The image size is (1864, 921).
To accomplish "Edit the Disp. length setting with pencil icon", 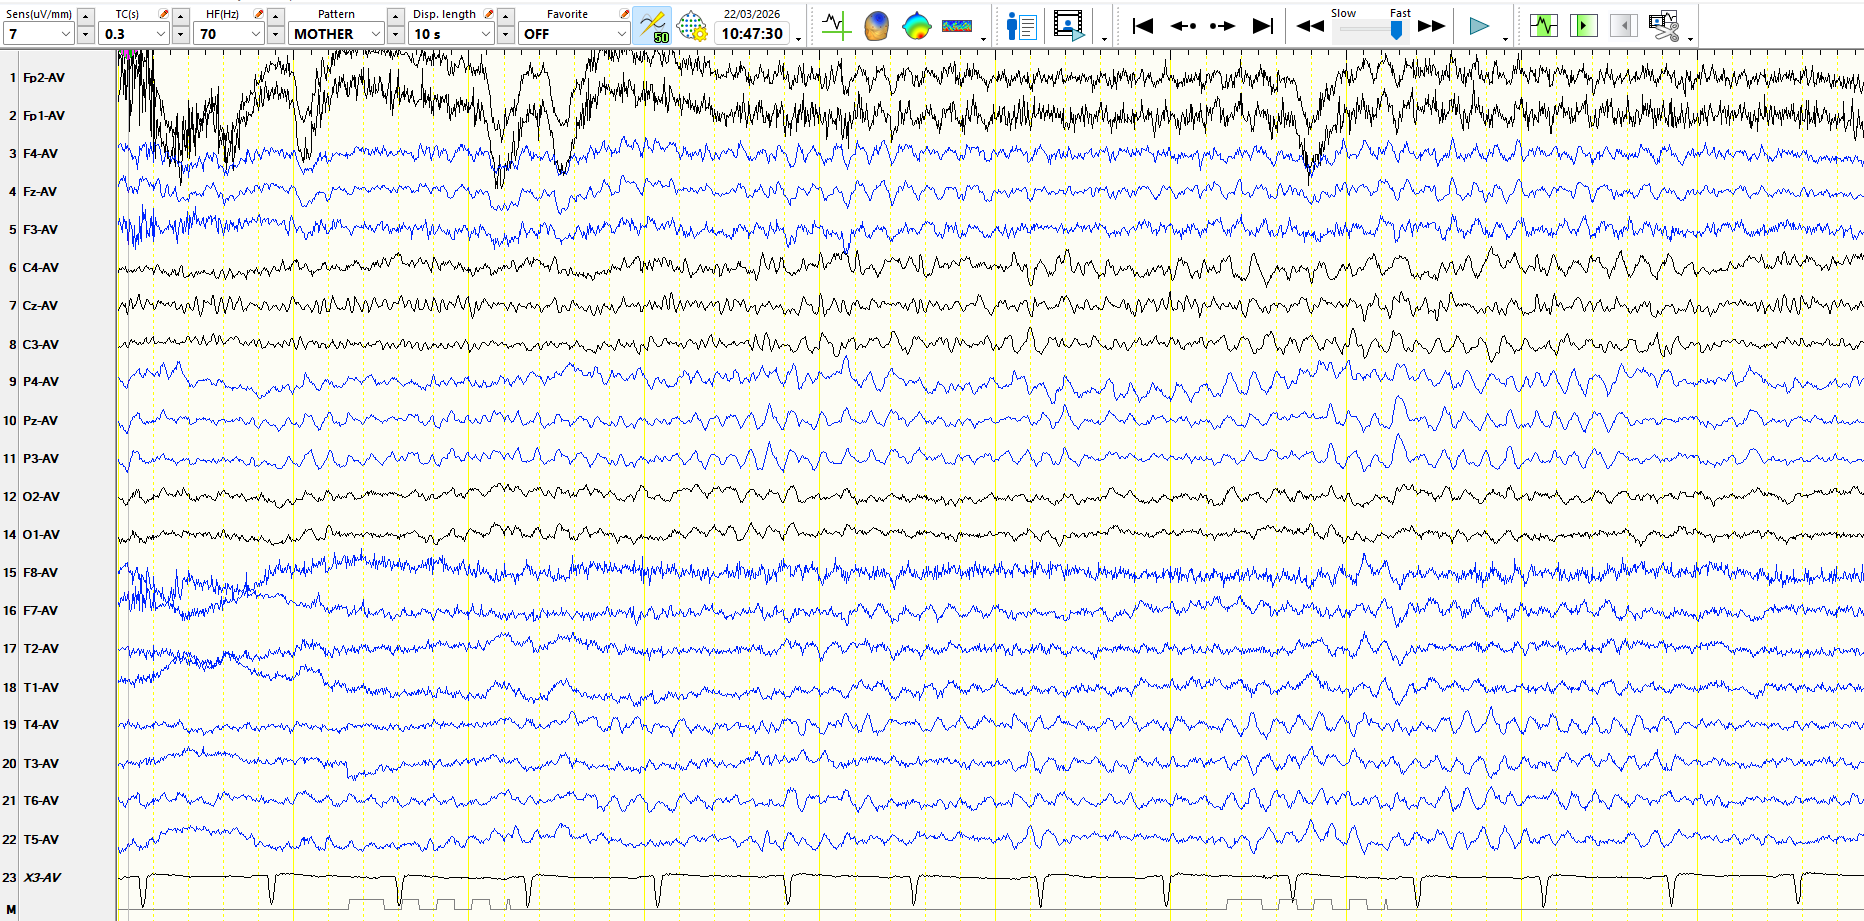I will point(488,14).
